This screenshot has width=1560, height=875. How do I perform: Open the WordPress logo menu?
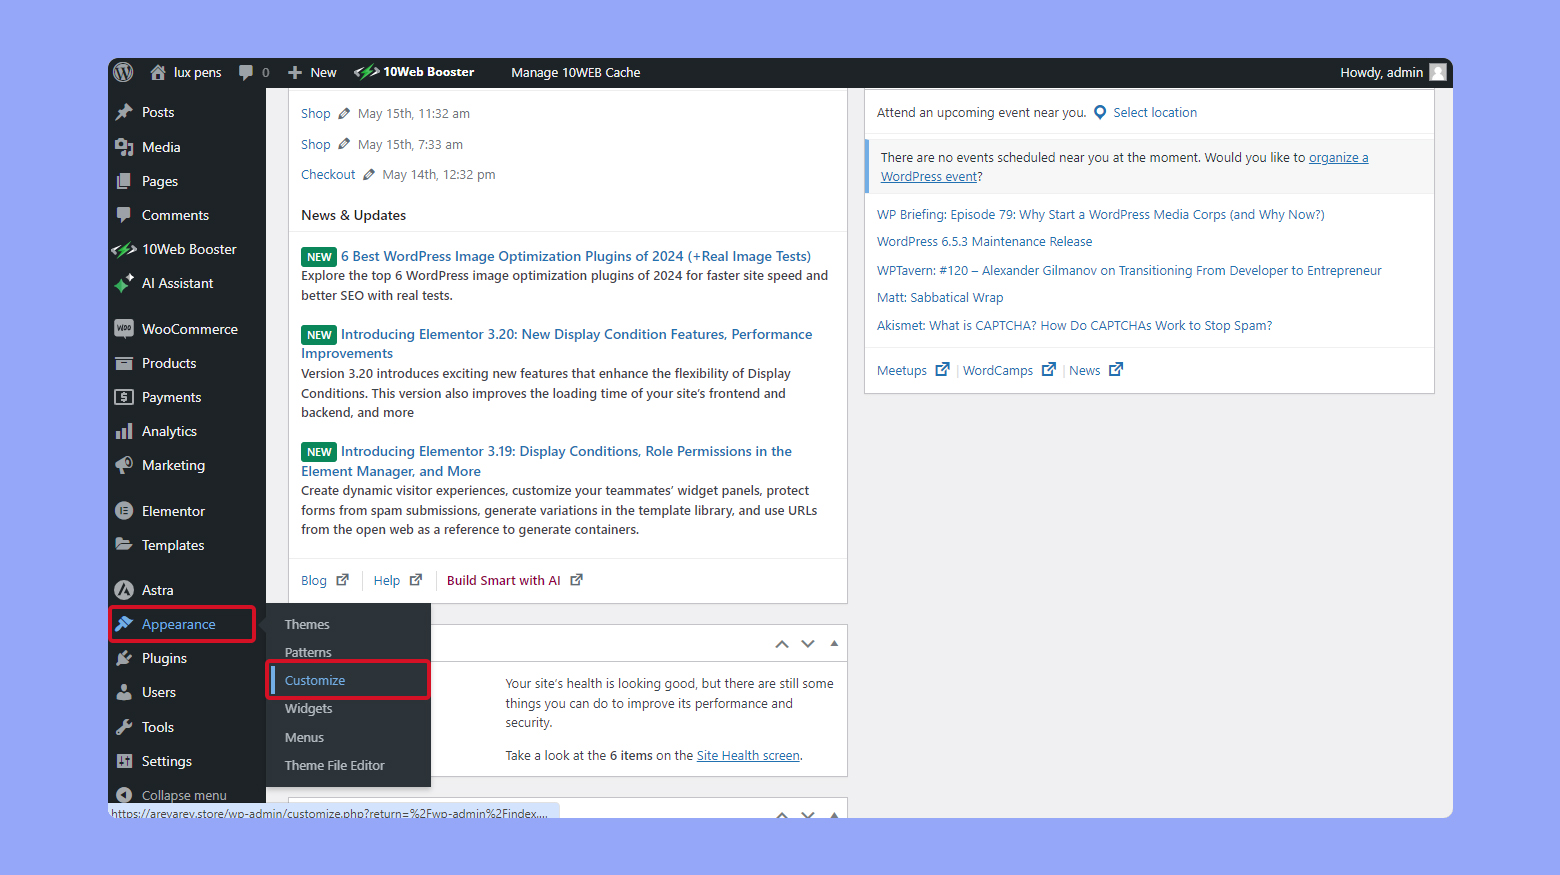(122, 72)
